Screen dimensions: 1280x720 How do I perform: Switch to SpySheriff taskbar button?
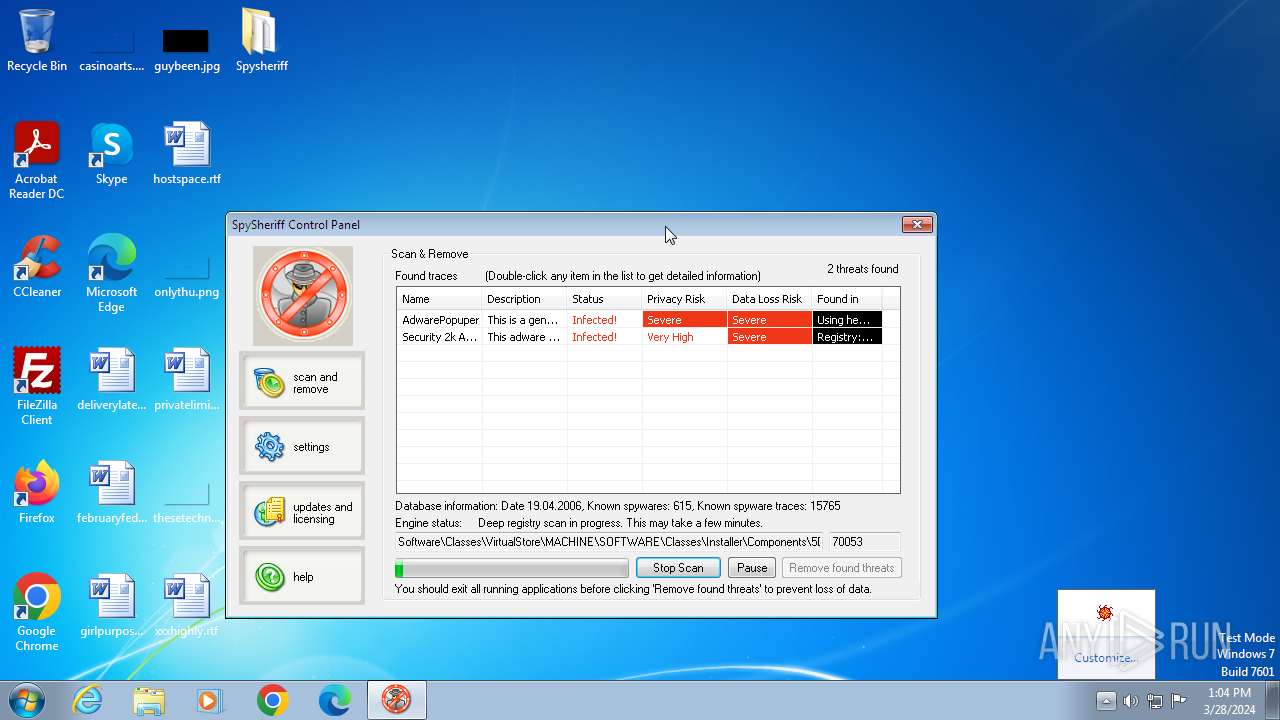[397, 700]
